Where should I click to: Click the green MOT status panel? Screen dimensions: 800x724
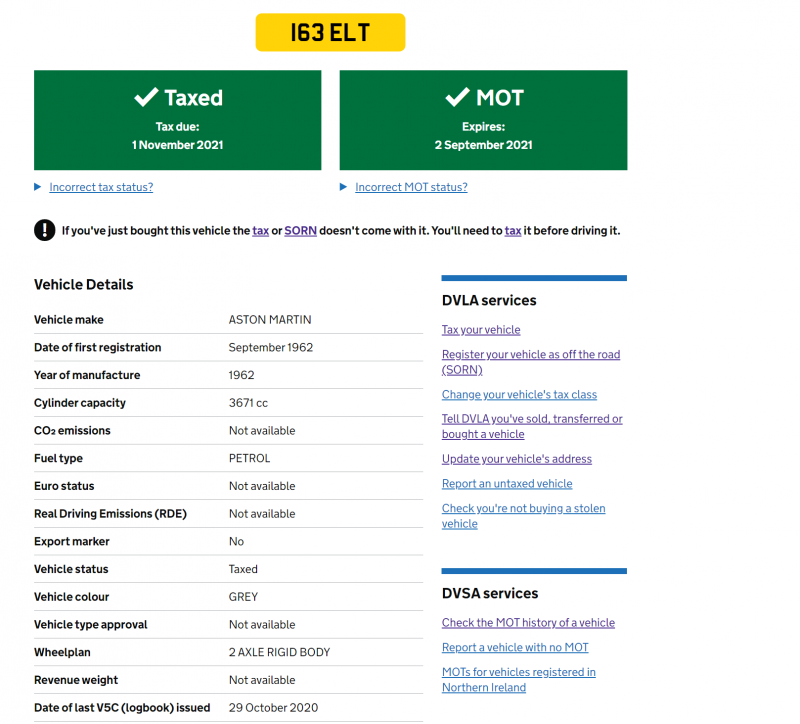pos(483,120)
